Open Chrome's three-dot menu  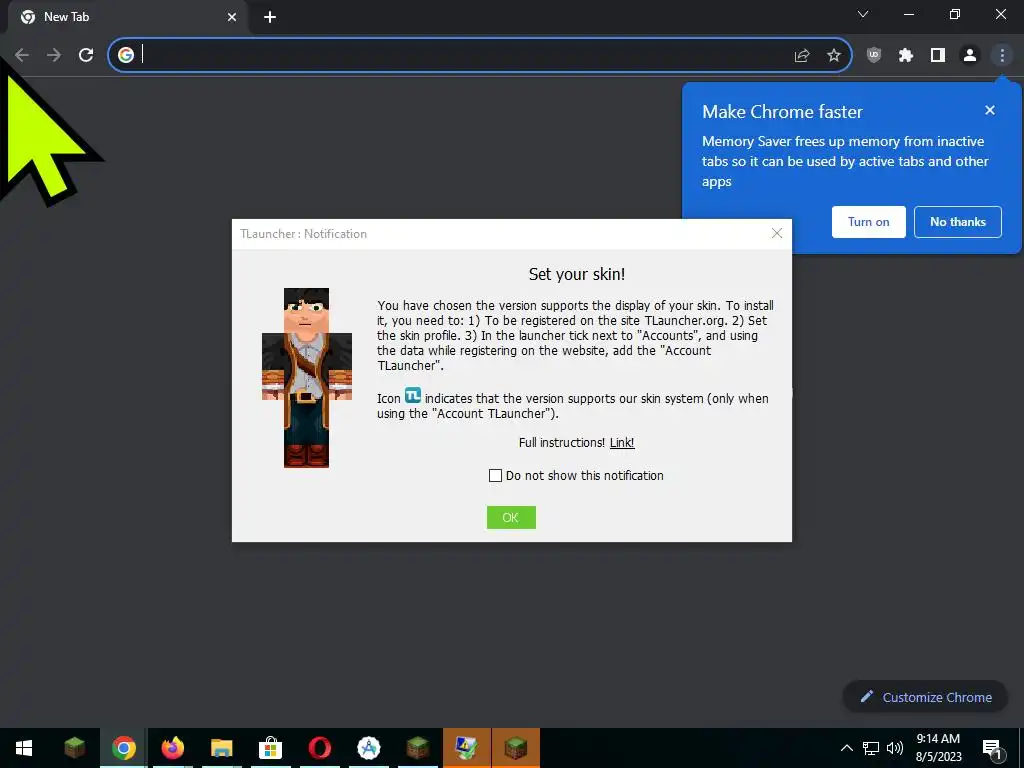[x=1002, y=56]
